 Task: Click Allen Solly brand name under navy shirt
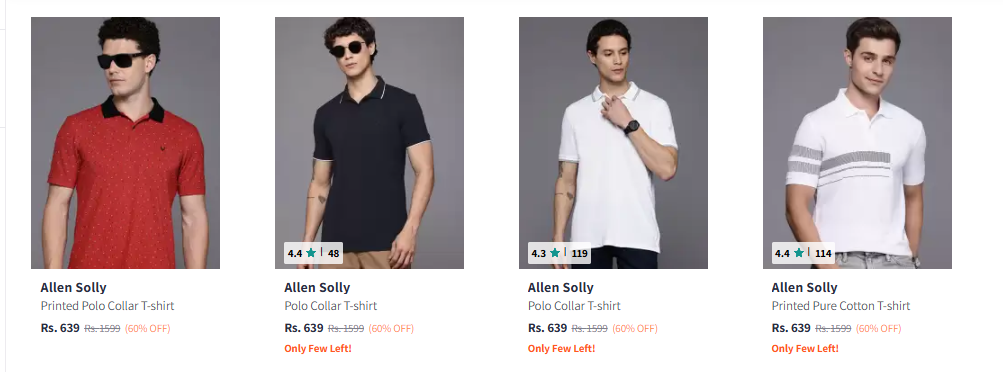317,288
